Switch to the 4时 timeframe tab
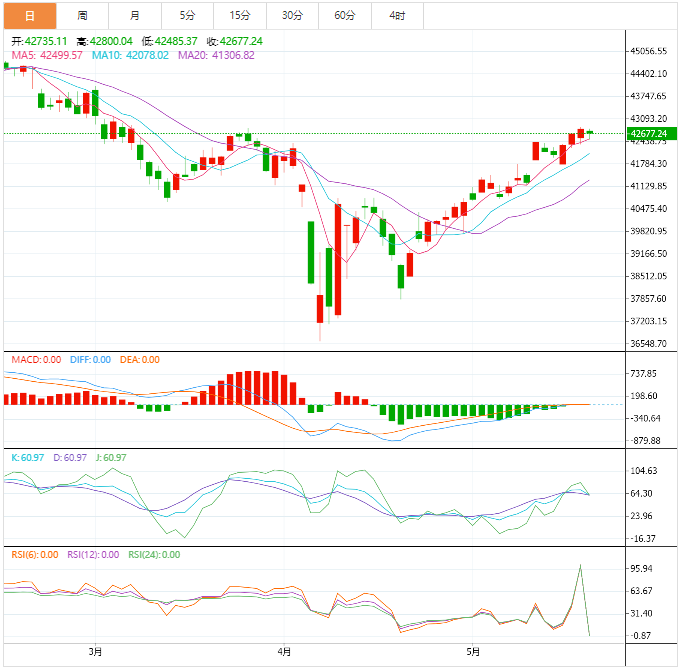 tap(397, 15)
